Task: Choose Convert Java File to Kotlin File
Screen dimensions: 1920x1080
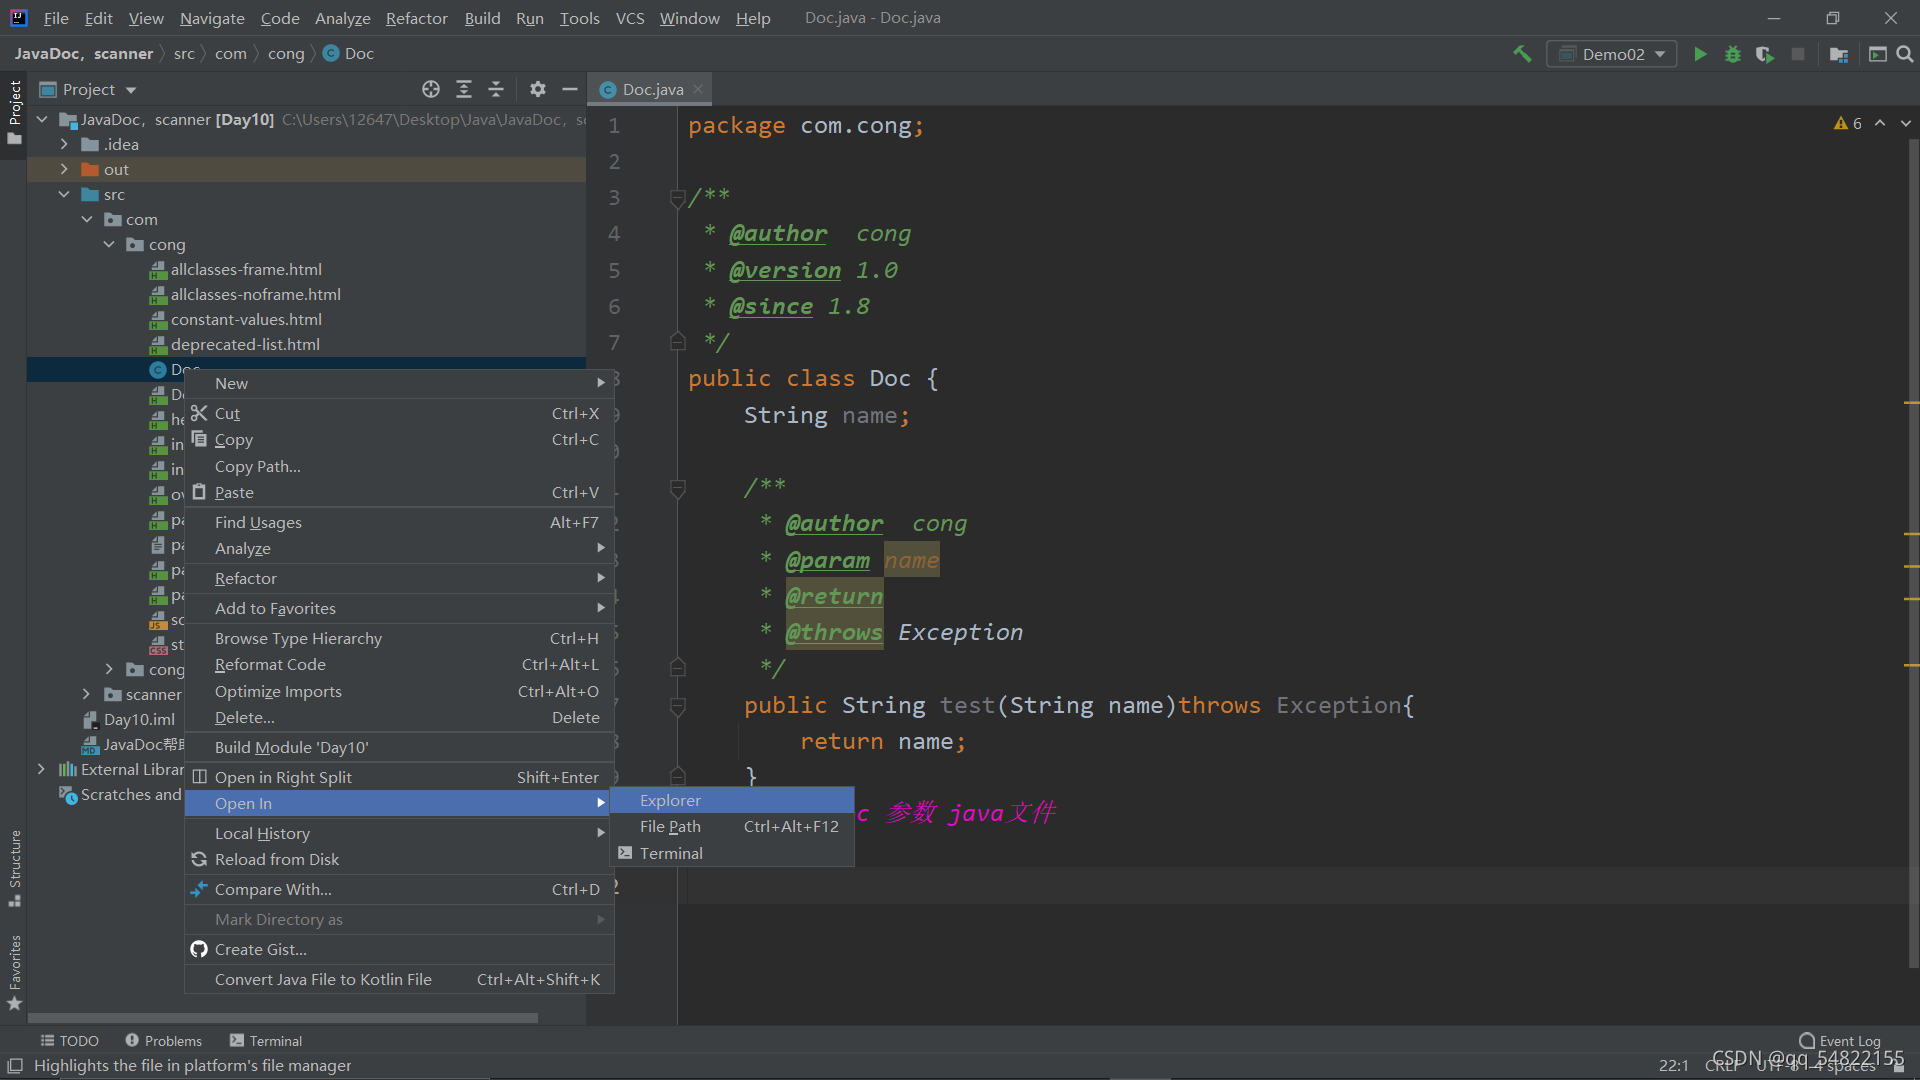Action: pos(399,980)
